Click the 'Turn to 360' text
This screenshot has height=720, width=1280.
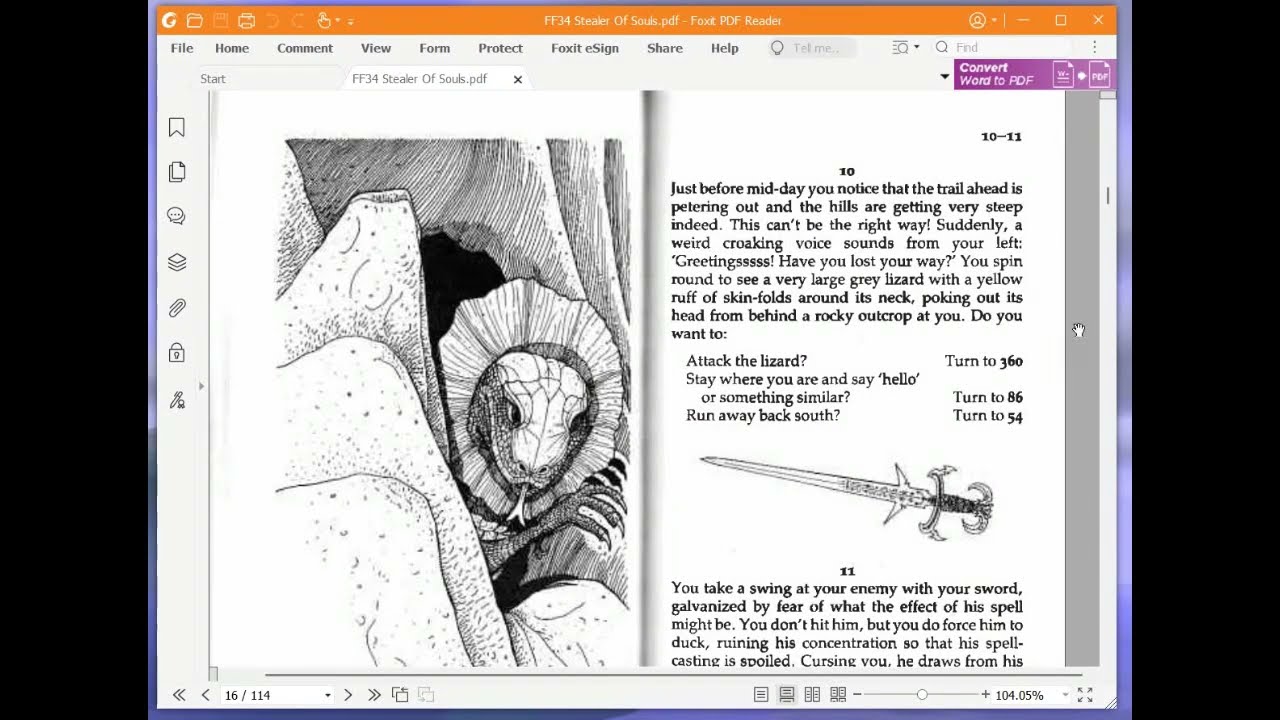(984, 361)
